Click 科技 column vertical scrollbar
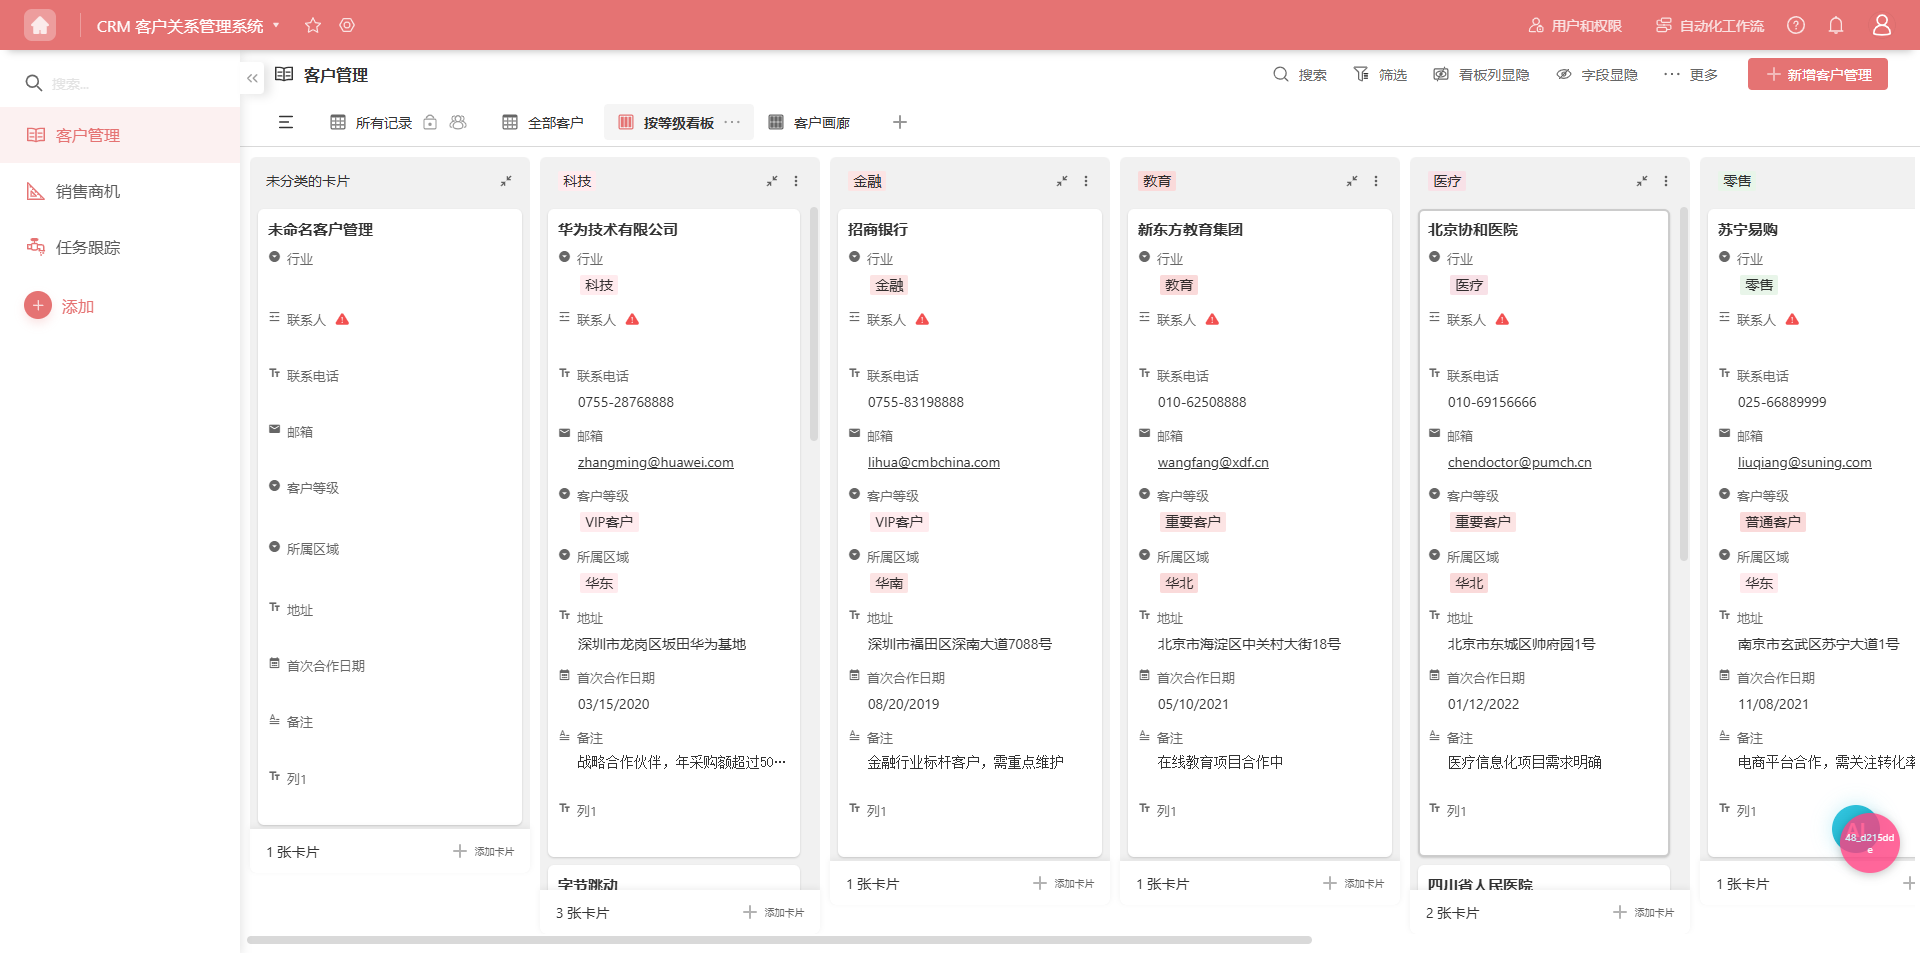The image size is (1920, 953). [814, 325]
